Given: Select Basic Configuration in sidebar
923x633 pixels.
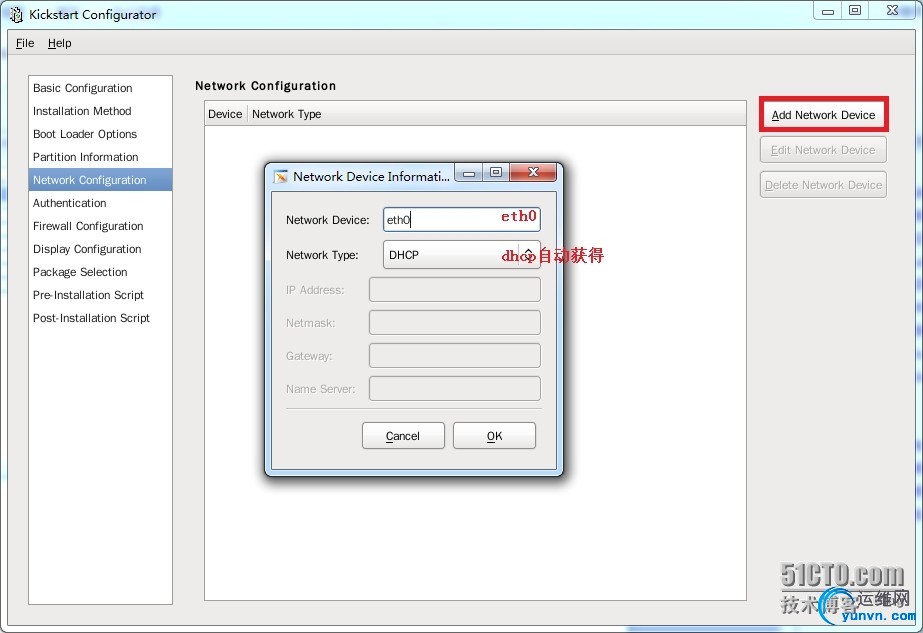Looking at the screenshot, I should pos(100,88).
